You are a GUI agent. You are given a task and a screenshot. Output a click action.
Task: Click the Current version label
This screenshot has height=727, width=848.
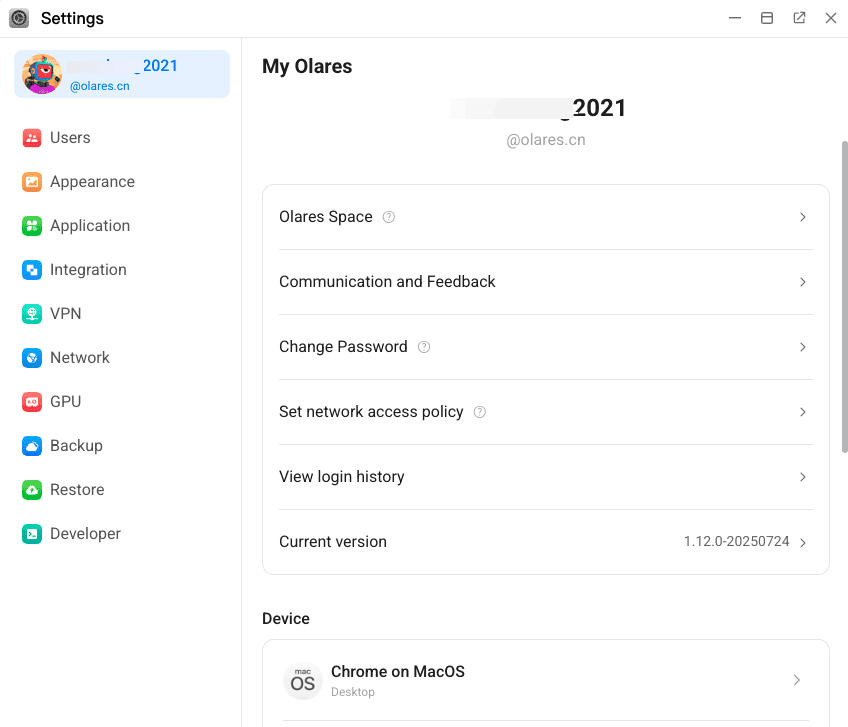tap(333, 542)
